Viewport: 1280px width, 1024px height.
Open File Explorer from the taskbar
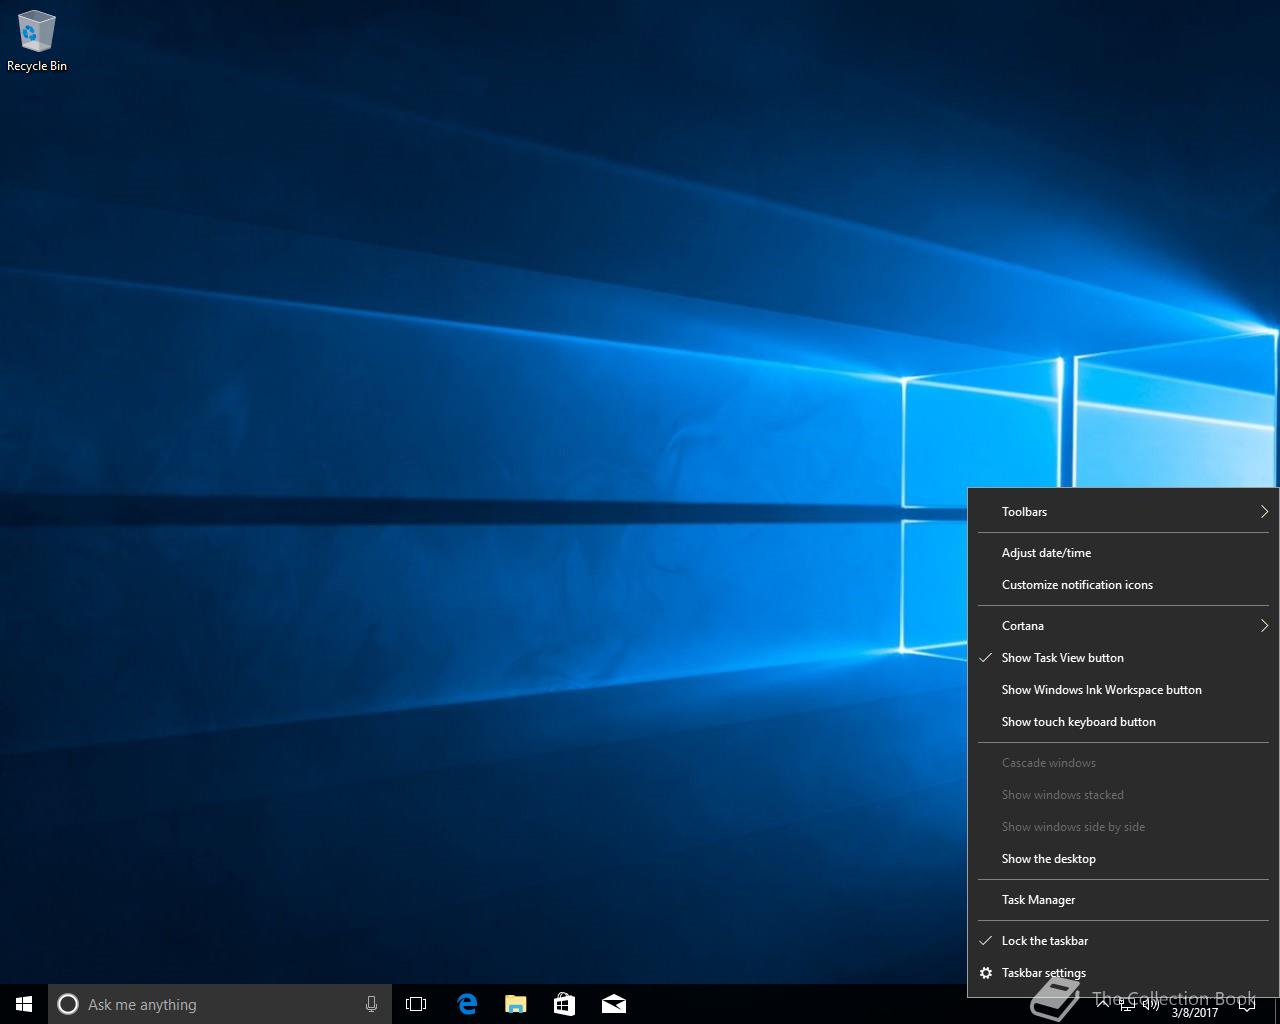tap(515, 1004)
